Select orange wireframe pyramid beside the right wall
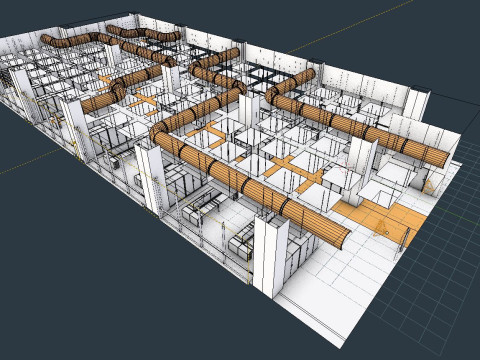The width and height of the screenshot is (480, 360). (428, 187)
